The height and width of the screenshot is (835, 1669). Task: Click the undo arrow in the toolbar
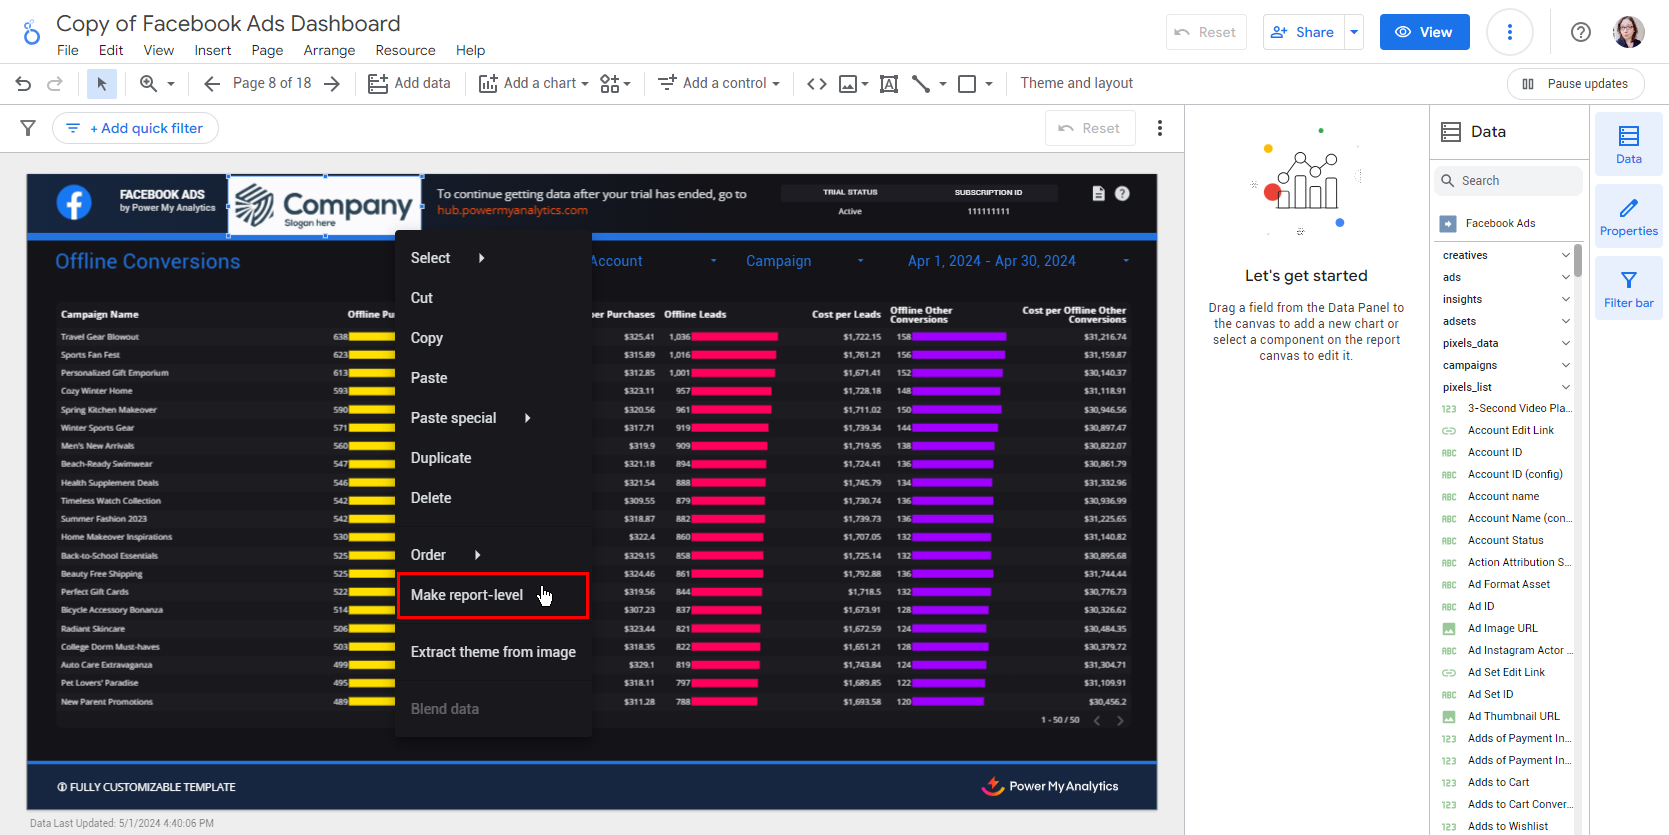click(x=23, y=84)
